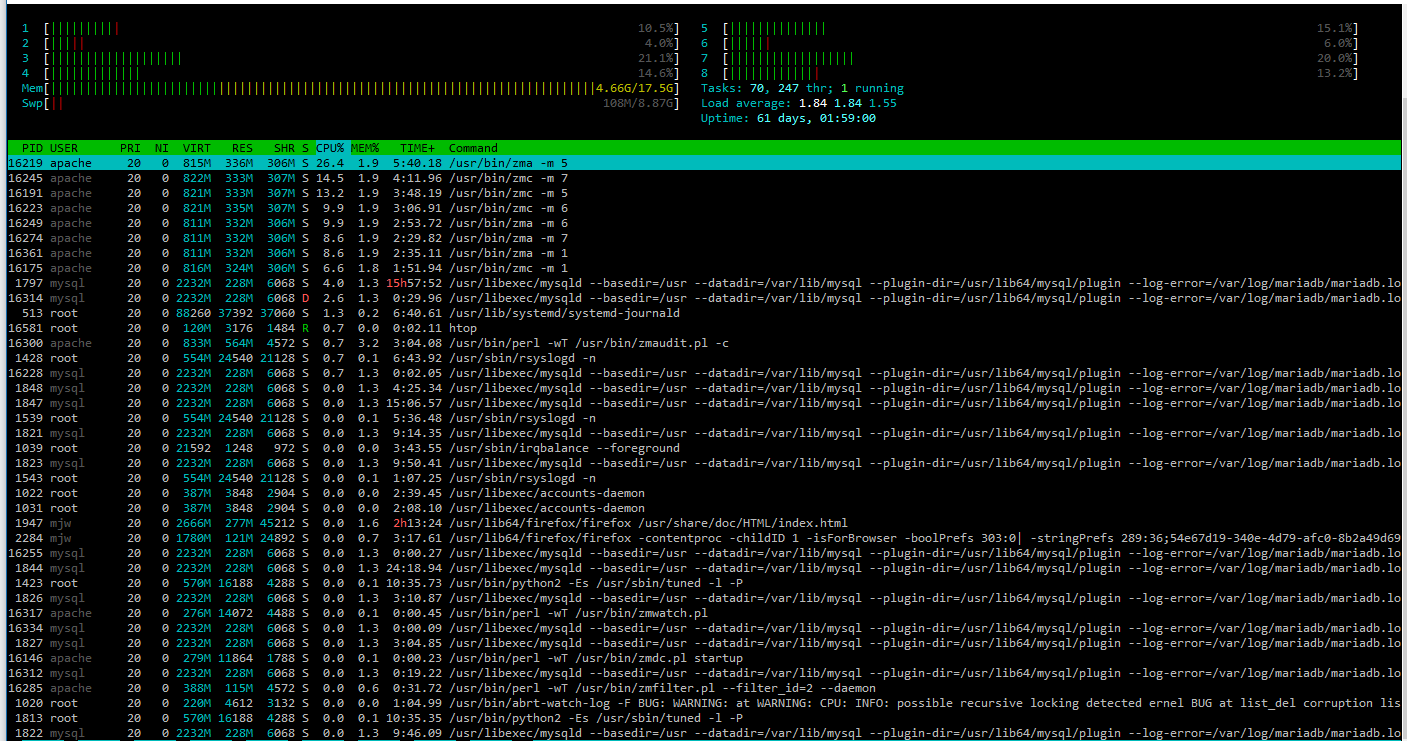Click the CPU 5 usage meter
The width and height of the screenshot is (1407, 741).
click(1029, 28)
